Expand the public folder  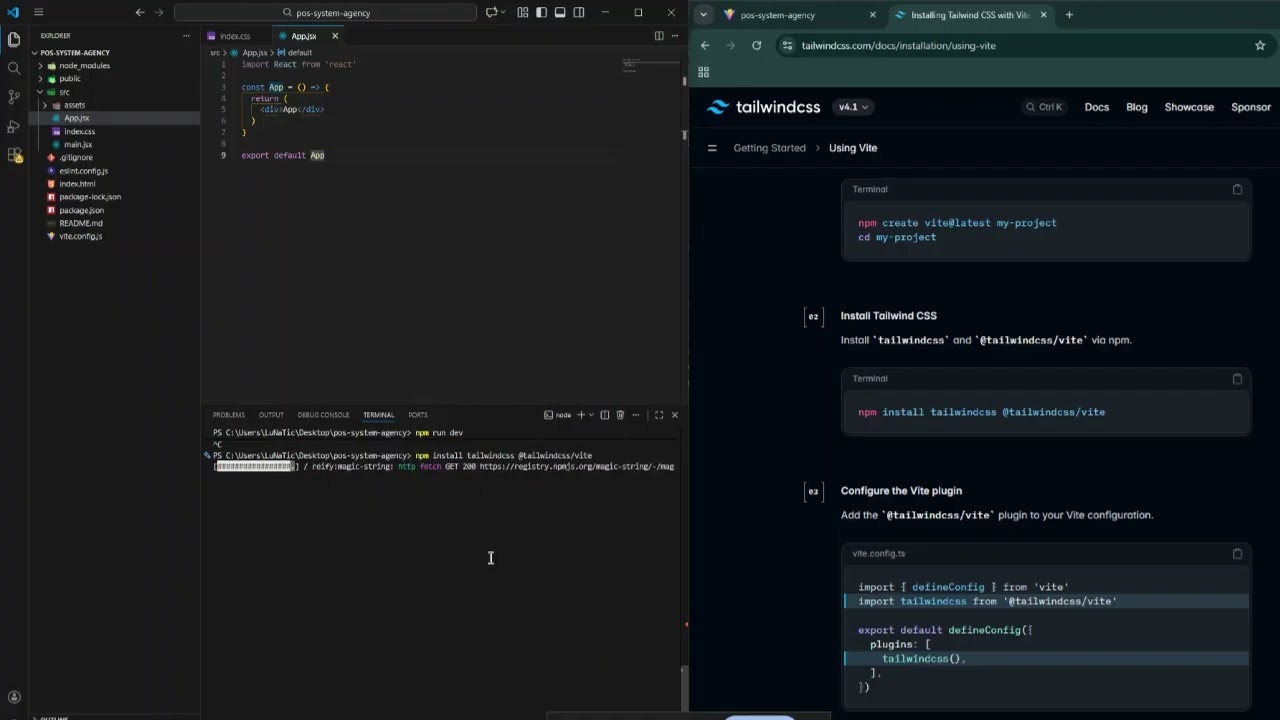pos(70,79)
